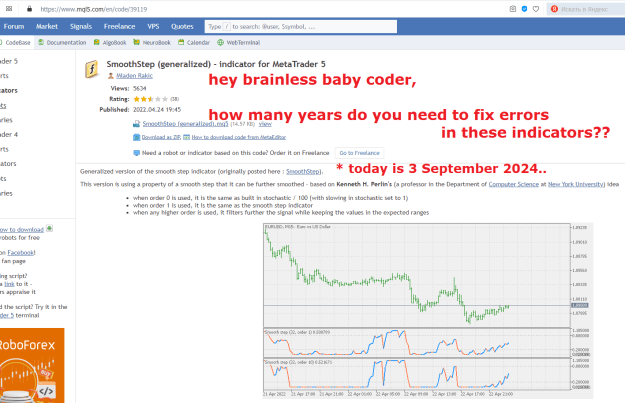Click Download as ZIP link
The height and width of the screenshot is (403, 625).
161,137
